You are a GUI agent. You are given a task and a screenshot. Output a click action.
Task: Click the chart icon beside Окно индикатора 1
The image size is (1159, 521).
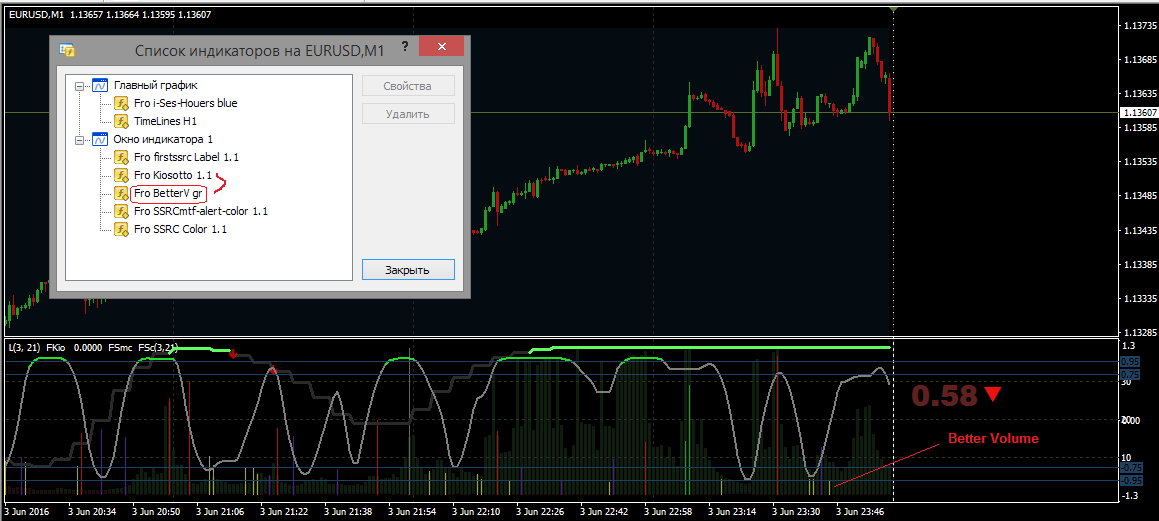click(x=100, y=139)
